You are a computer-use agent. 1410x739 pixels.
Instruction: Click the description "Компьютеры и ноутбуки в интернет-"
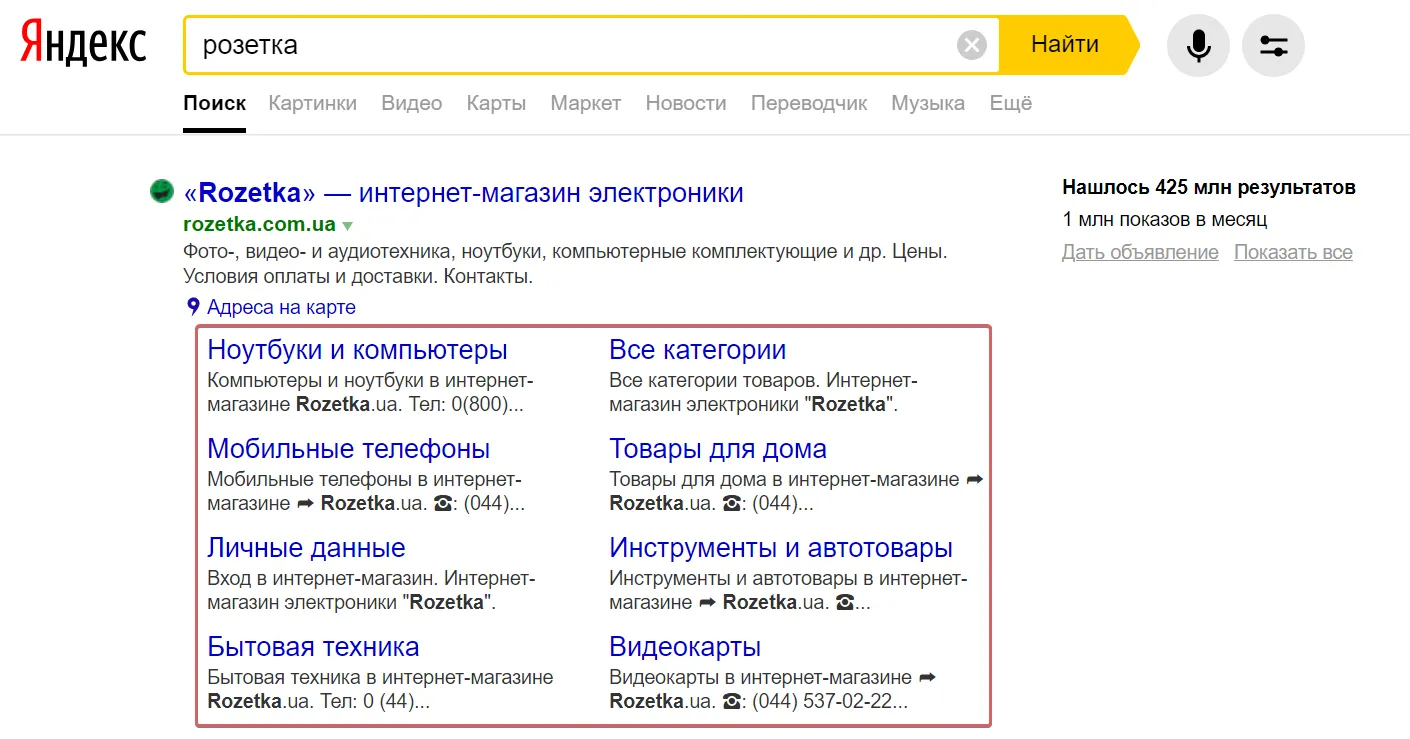(371, 392)
